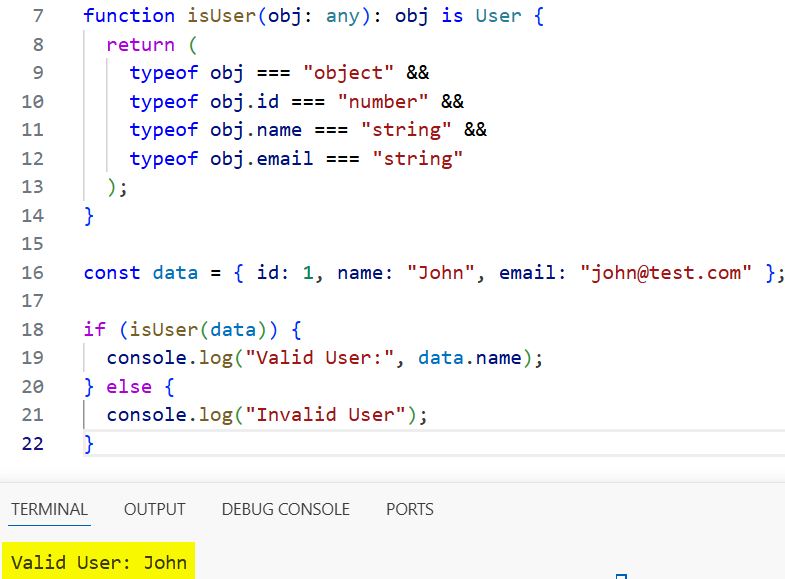Click the const keyword on line 16

112,273
